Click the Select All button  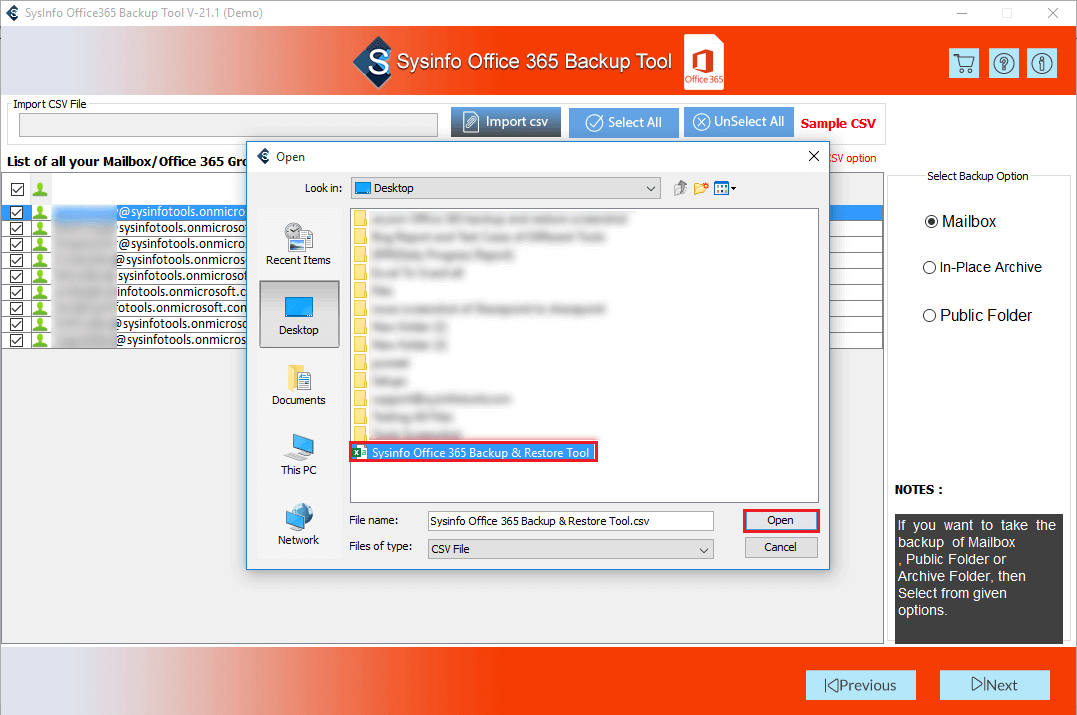coord(624,122)
